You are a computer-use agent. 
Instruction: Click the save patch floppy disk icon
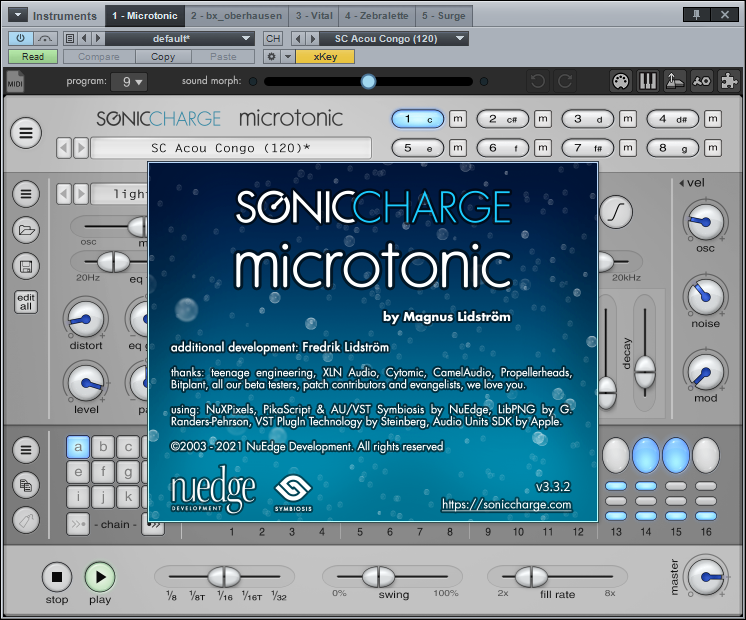(26, 266)
